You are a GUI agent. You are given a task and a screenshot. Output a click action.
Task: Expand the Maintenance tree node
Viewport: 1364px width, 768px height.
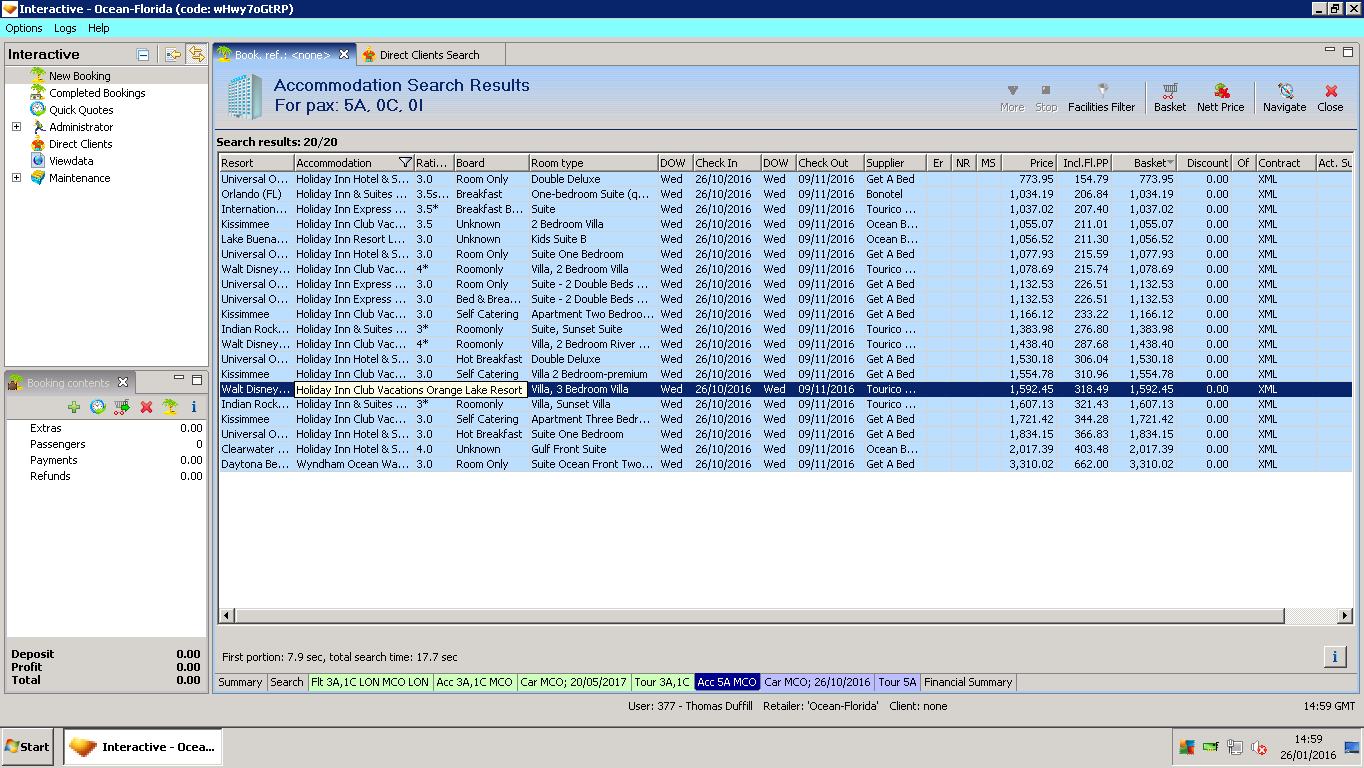pyautogui.click(x=16, y=178)
